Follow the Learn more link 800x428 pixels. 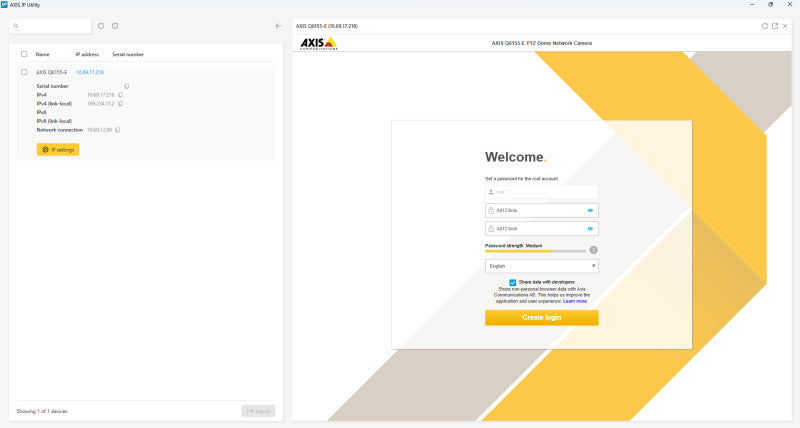(575, 301)
